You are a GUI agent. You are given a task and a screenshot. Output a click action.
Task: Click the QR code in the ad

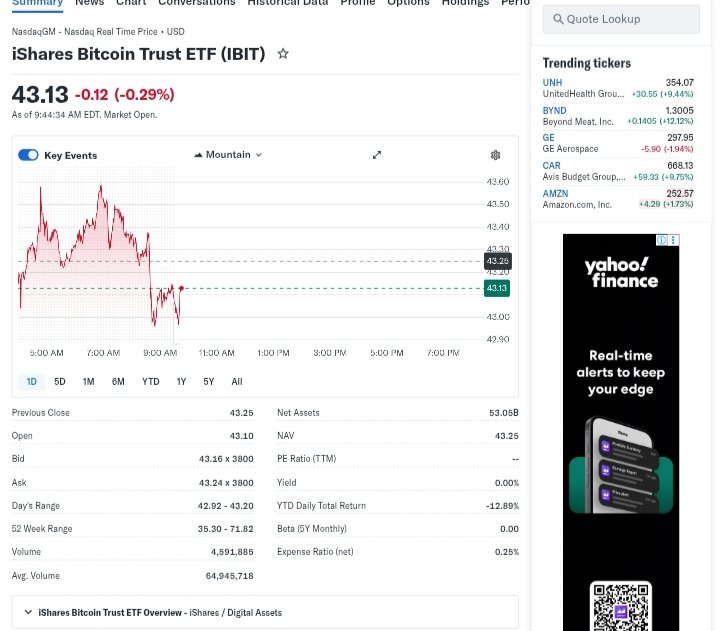tap(620, 607)
